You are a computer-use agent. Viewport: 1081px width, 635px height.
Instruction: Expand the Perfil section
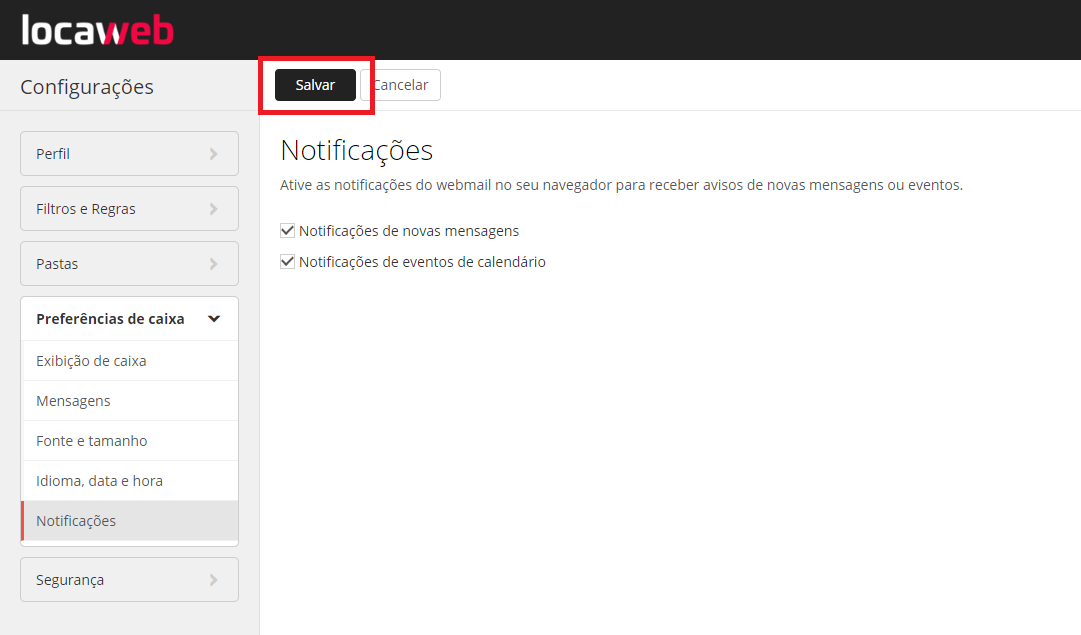pyautogui.click(x=128, y=153)
